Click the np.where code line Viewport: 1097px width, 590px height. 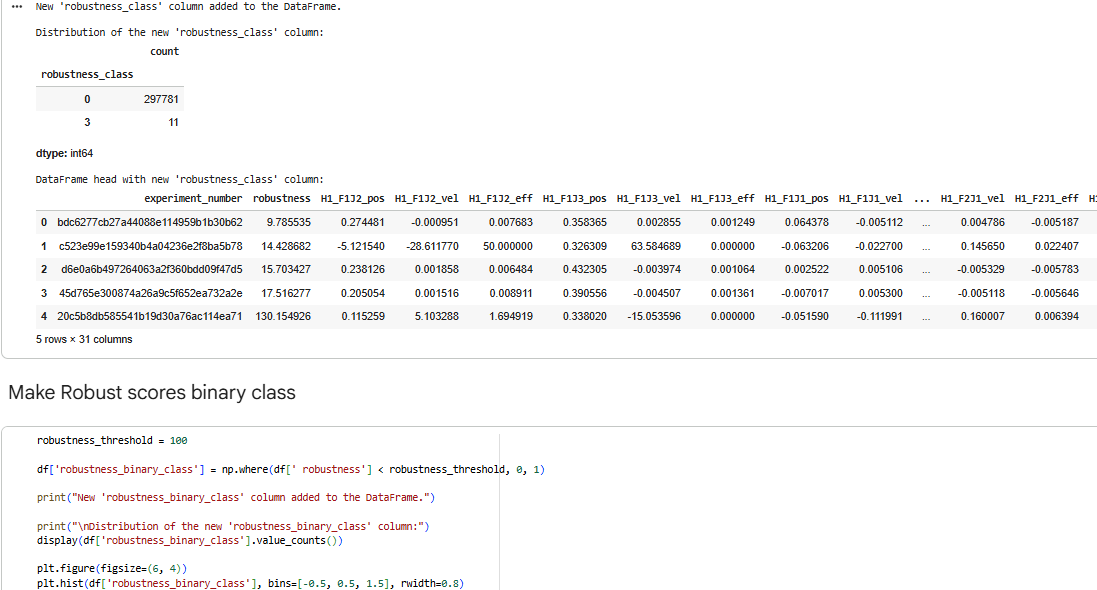(x=290, y=469)
